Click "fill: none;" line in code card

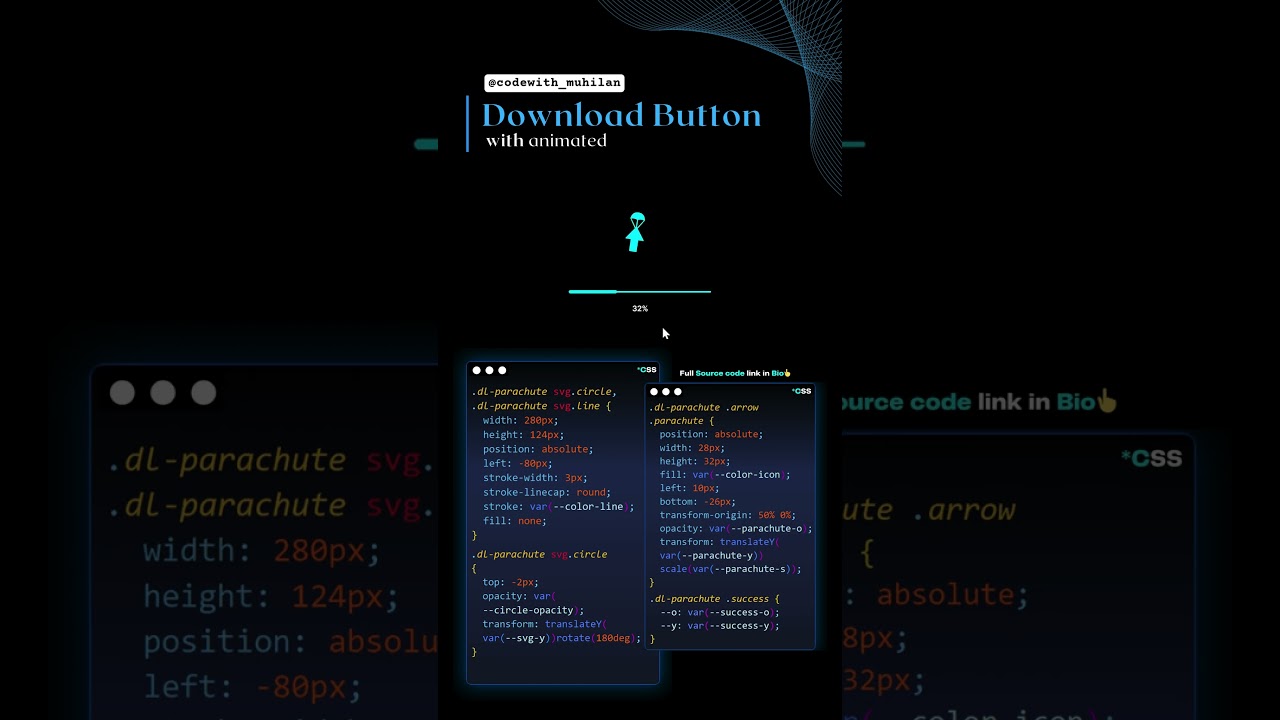[514, 521]
